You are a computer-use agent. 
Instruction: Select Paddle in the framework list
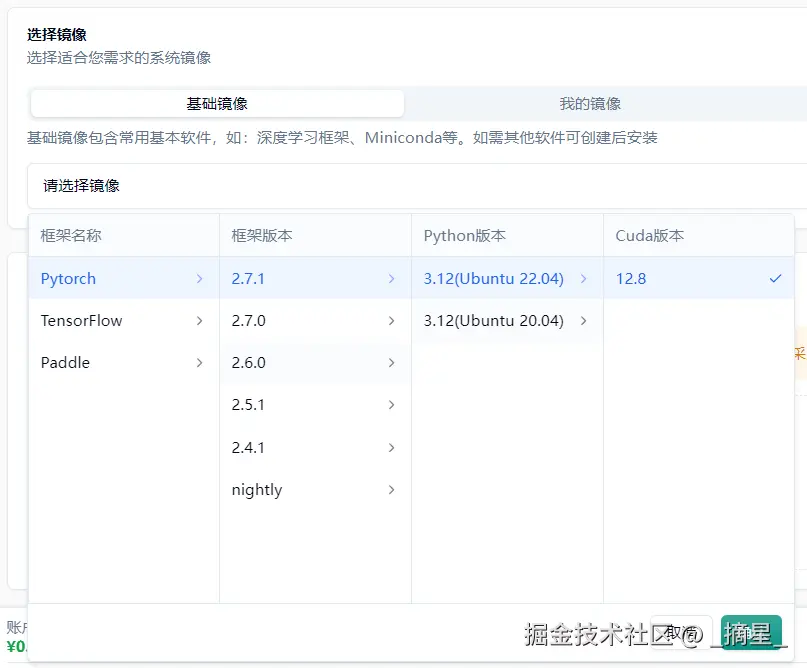(66, 363)
